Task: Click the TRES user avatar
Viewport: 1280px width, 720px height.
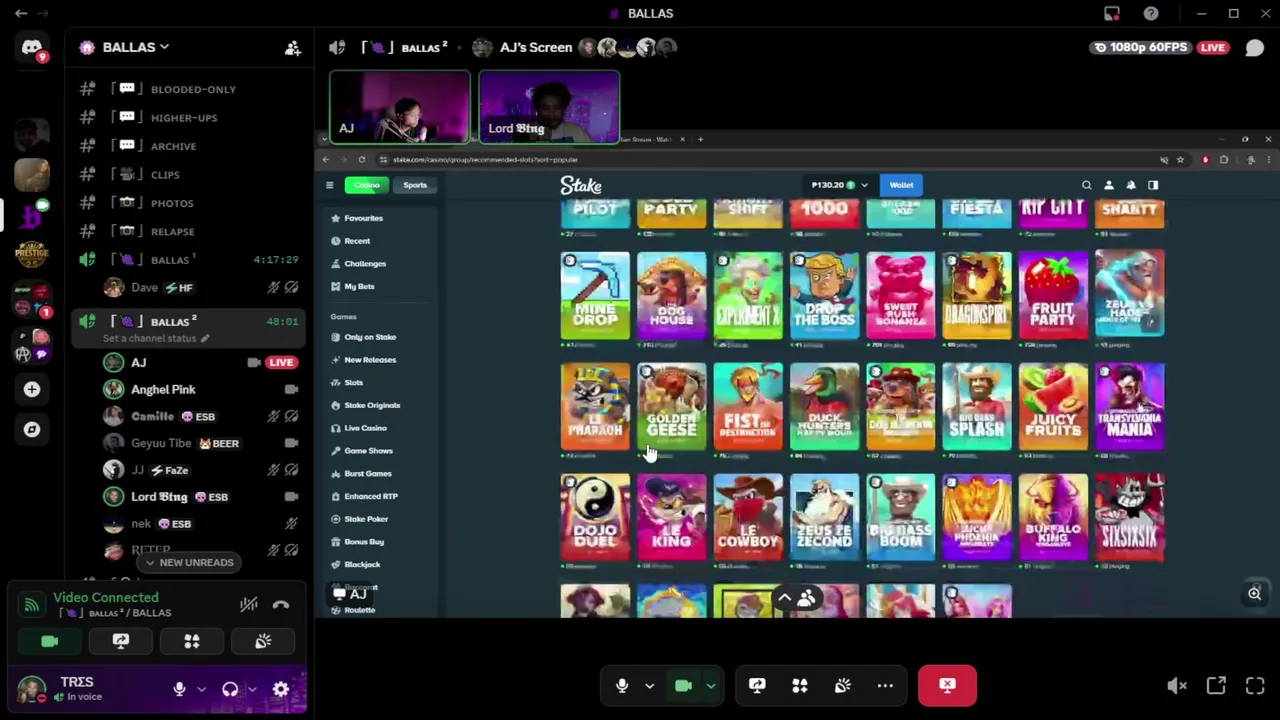Action: coord(32,689)
